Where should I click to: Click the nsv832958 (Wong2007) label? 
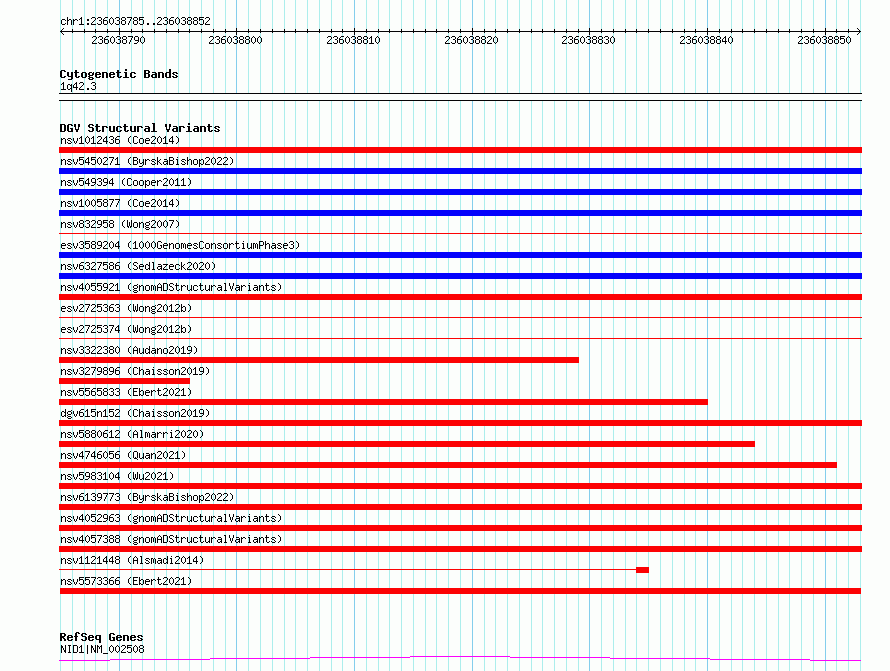120,224
